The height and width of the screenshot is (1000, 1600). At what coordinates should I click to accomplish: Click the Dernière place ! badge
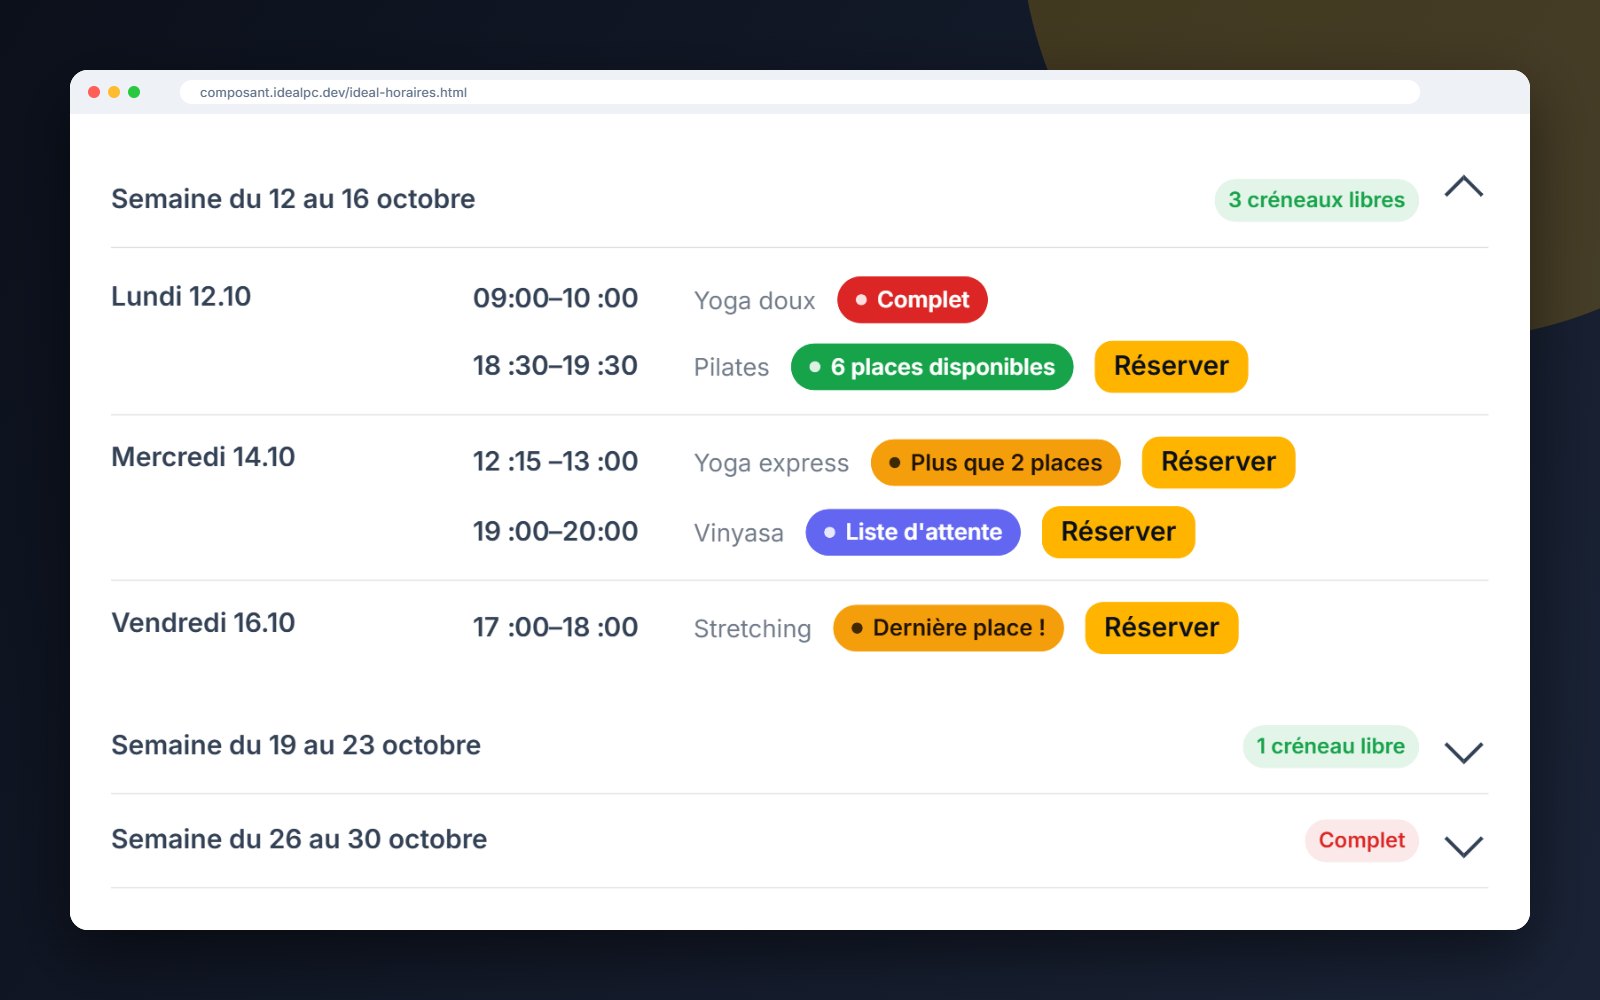pyautogui.click(x=948, y=628)
